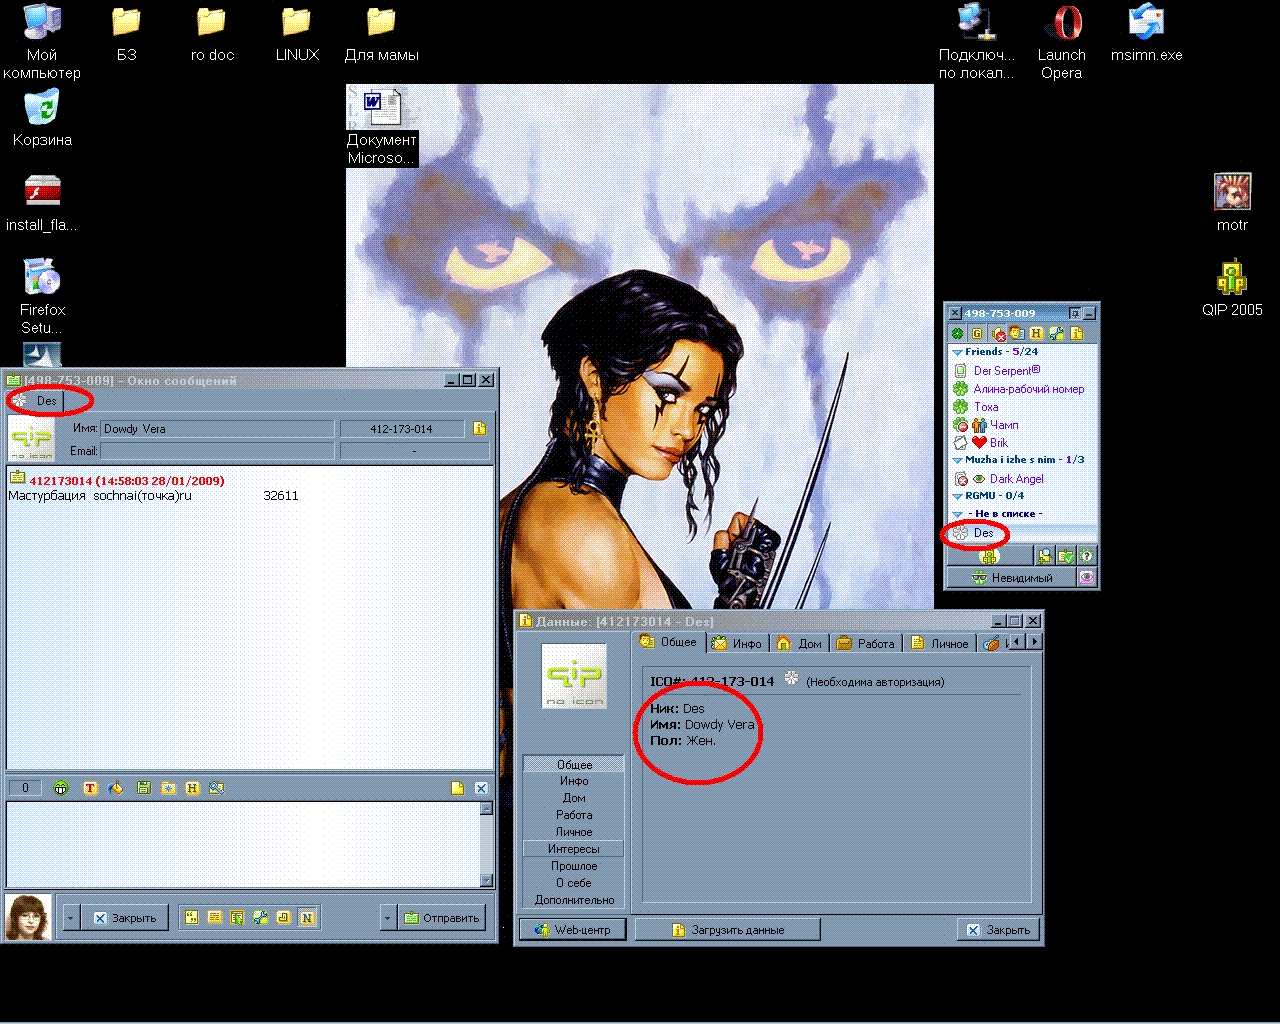Select О себе in the side list
This screenshot has width=1280, height=1024.
click(x=574, y=883)
